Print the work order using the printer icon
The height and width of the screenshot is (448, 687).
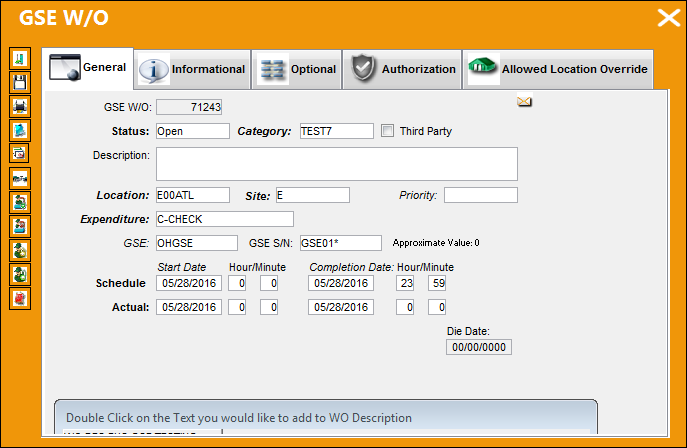(20, 106)
